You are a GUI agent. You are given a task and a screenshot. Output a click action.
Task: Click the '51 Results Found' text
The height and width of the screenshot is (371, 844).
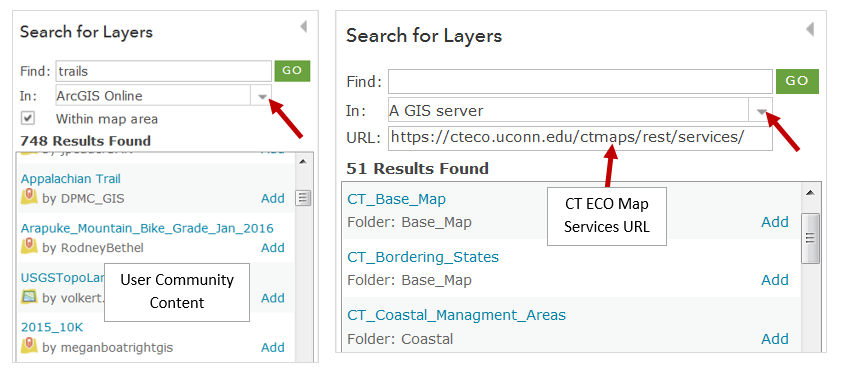click(418, 169)
